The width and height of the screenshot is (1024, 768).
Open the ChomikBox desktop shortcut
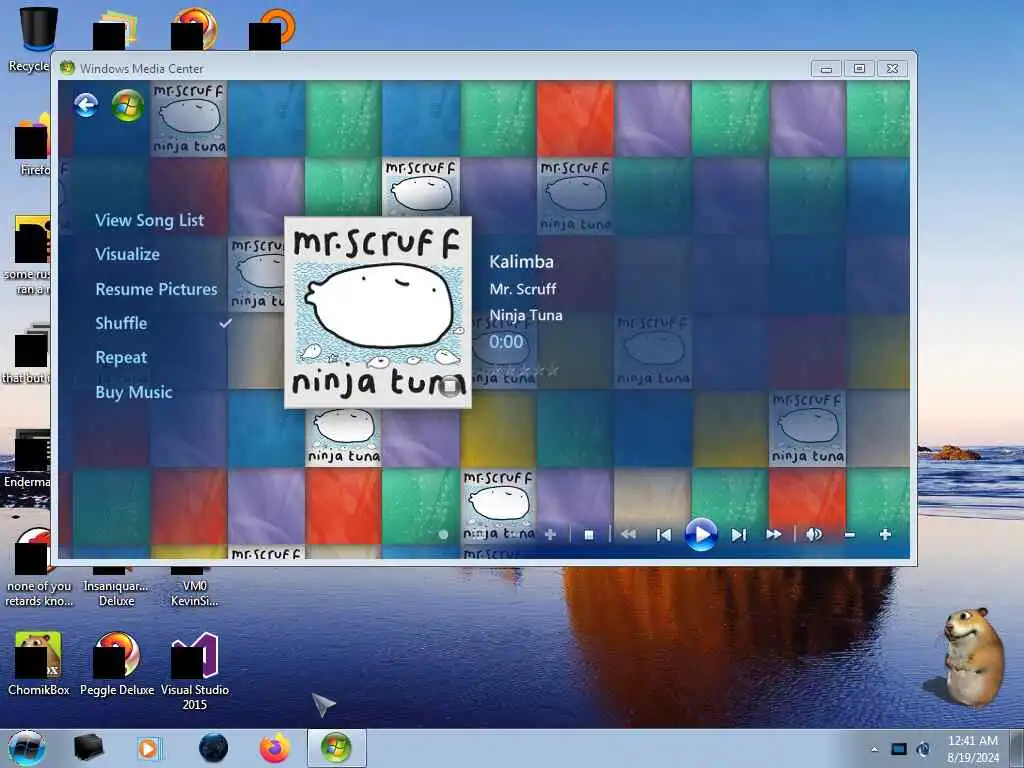[x=39, y=664]
